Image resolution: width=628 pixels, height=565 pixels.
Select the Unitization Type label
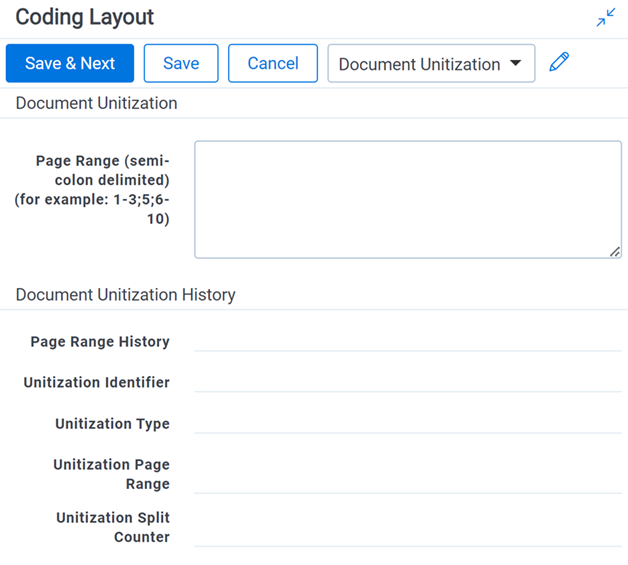click(113, 424)
